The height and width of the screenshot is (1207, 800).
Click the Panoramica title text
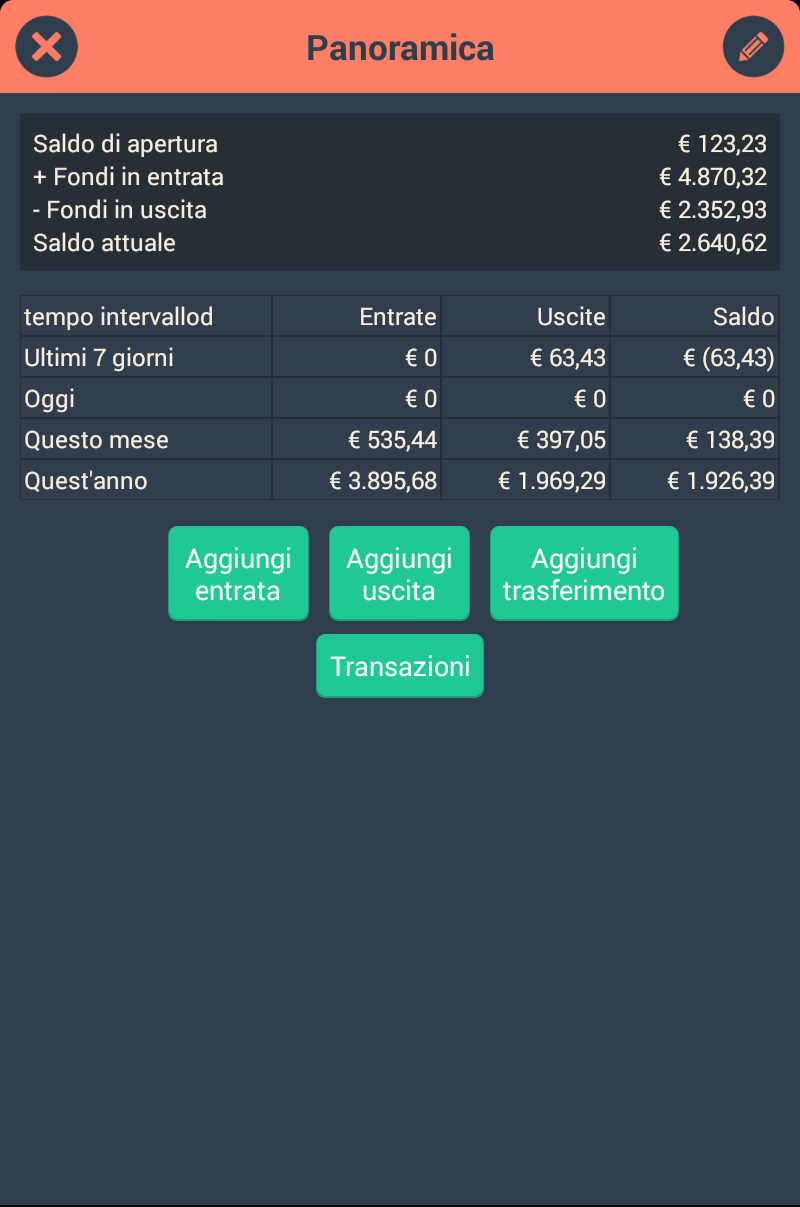400,47
